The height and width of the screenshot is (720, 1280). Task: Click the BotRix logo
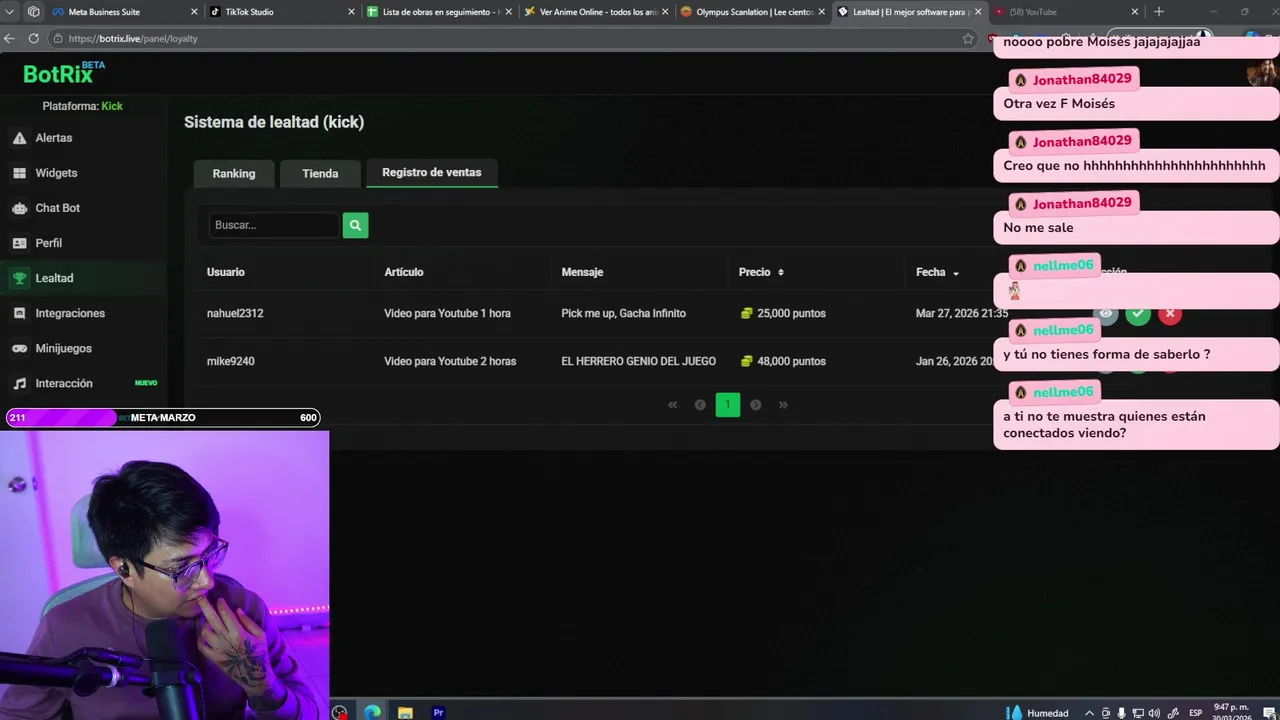click(x=63, y=73)
